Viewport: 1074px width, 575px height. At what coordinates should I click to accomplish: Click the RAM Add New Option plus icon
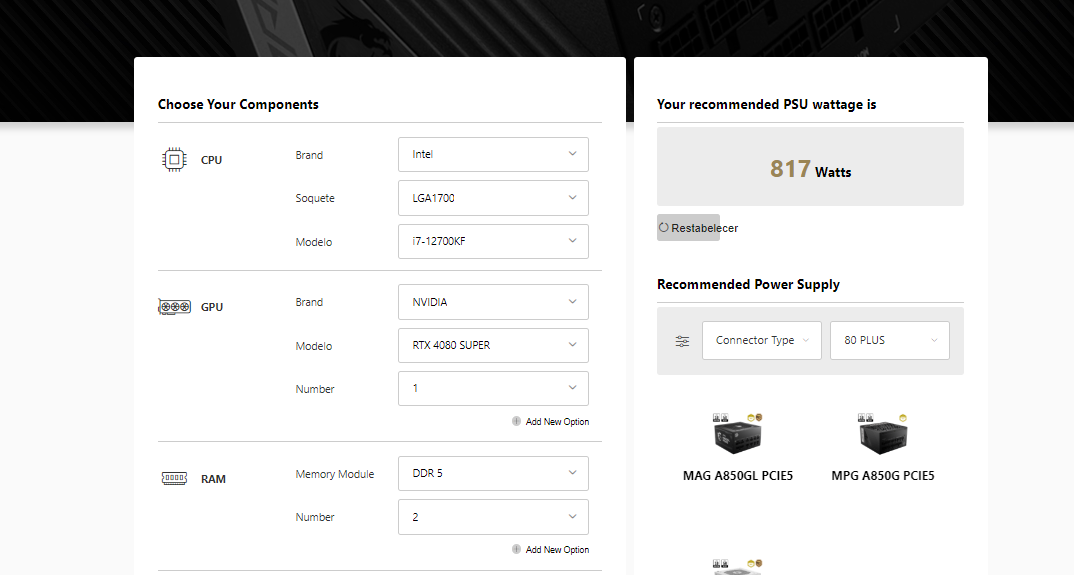(516, 549)
